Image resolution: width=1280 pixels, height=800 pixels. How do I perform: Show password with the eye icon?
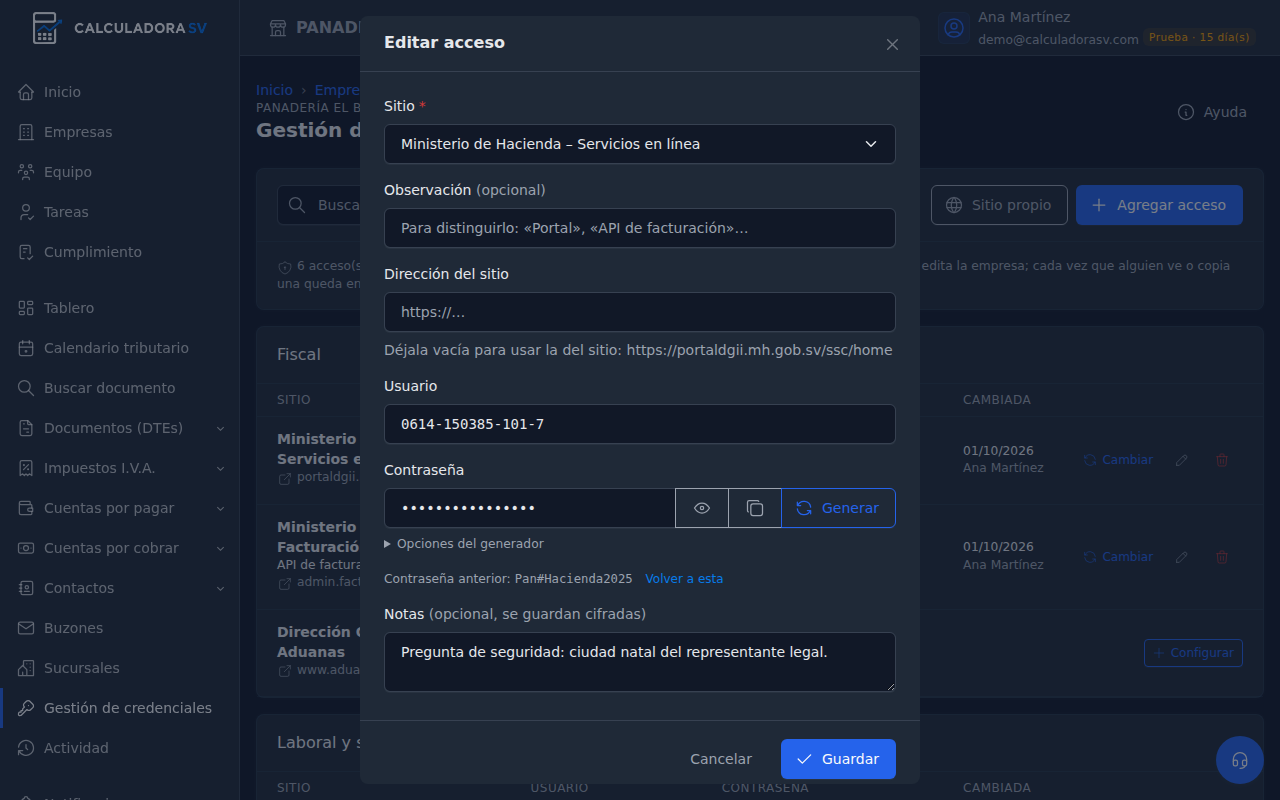coord(702,508)
